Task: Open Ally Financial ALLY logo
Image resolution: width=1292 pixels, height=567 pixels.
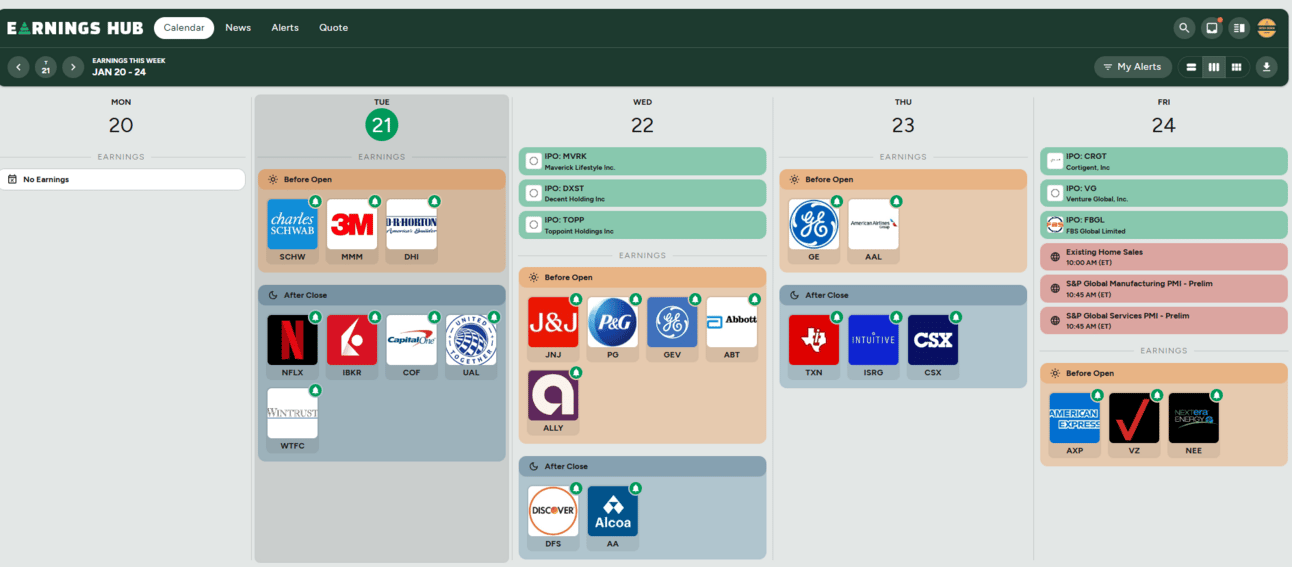Action: click(x=553, y=395)
